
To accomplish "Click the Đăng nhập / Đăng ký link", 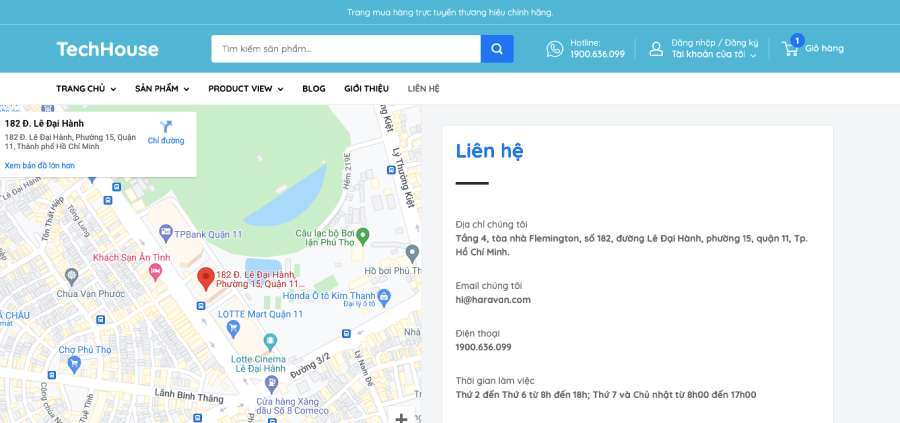I will point(715,43).
